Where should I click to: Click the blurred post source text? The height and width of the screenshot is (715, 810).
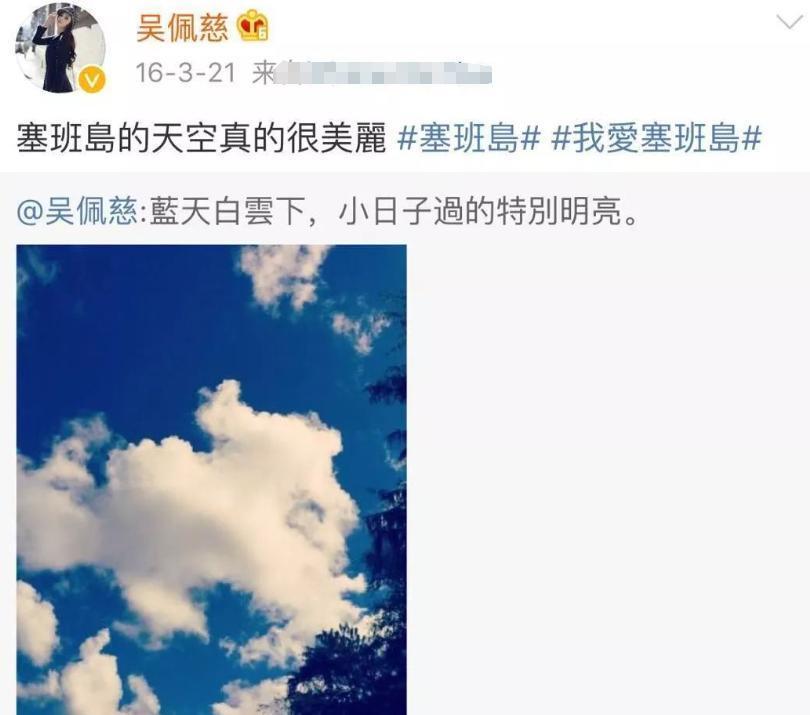pos(383,73)
